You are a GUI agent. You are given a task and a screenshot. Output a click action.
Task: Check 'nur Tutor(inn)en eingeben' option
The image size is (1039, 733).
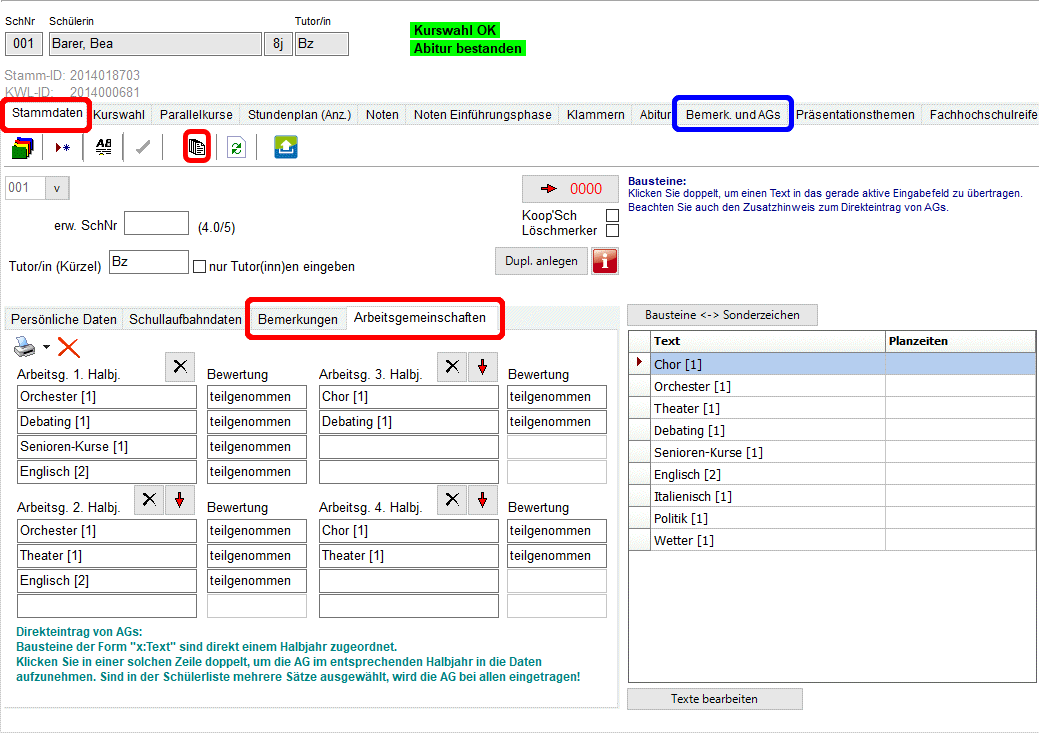[x=199, y=267]
